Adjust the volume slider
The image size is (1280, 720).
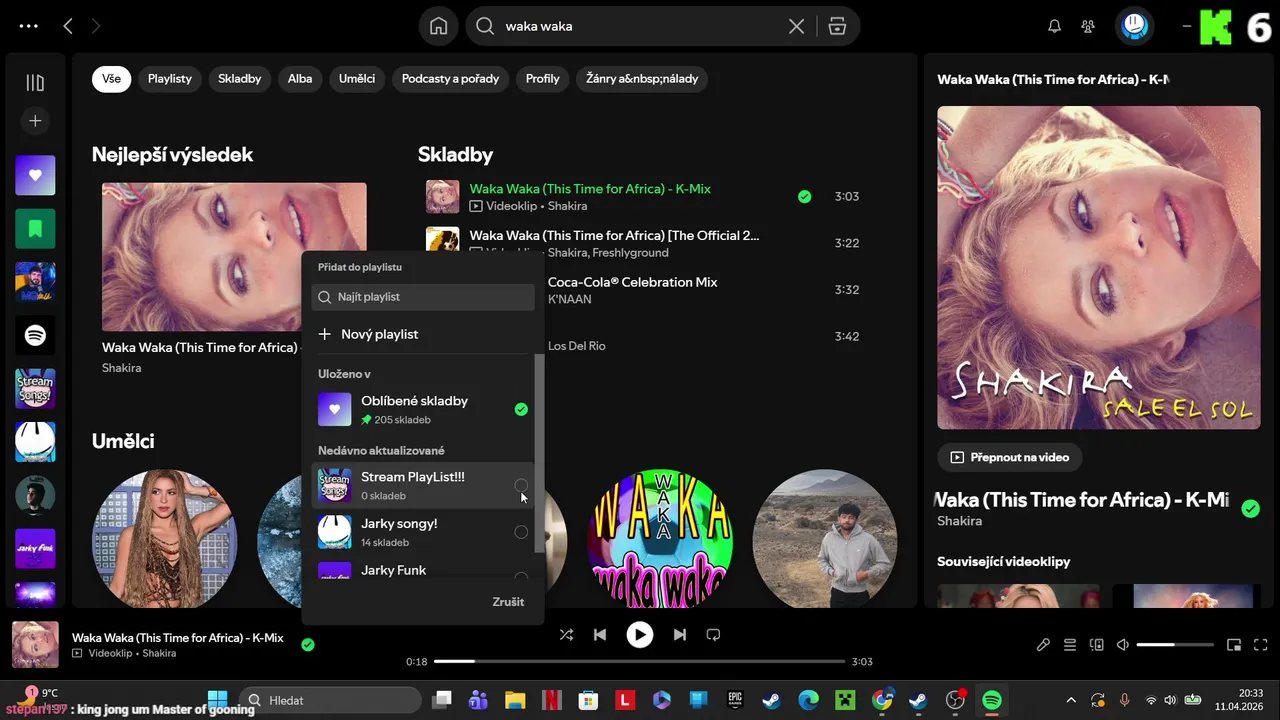[x=1173, y=645]
